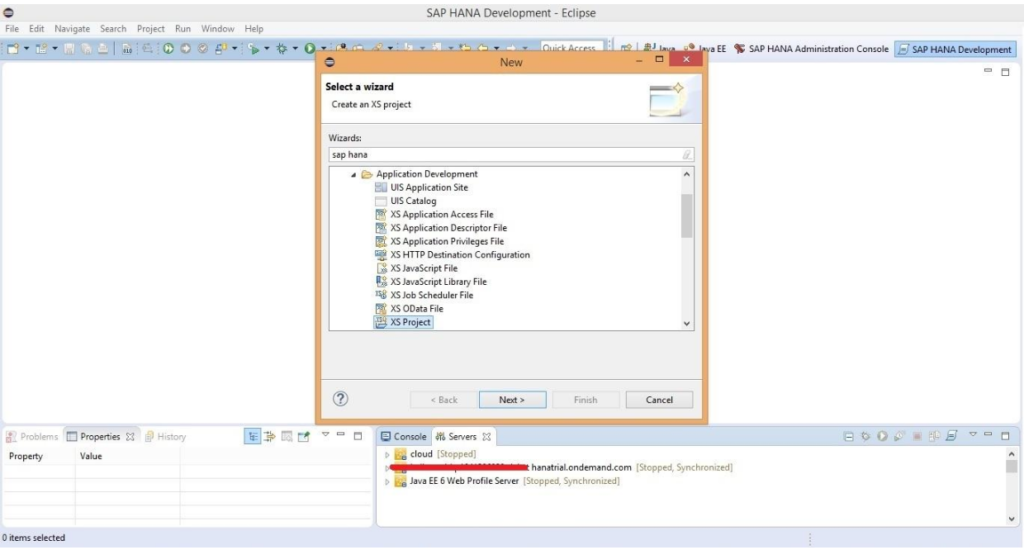The width and height of the screenshot is (1024, 550).
Task: Click the help question mark icon
Action: click(x=340, y=399)
